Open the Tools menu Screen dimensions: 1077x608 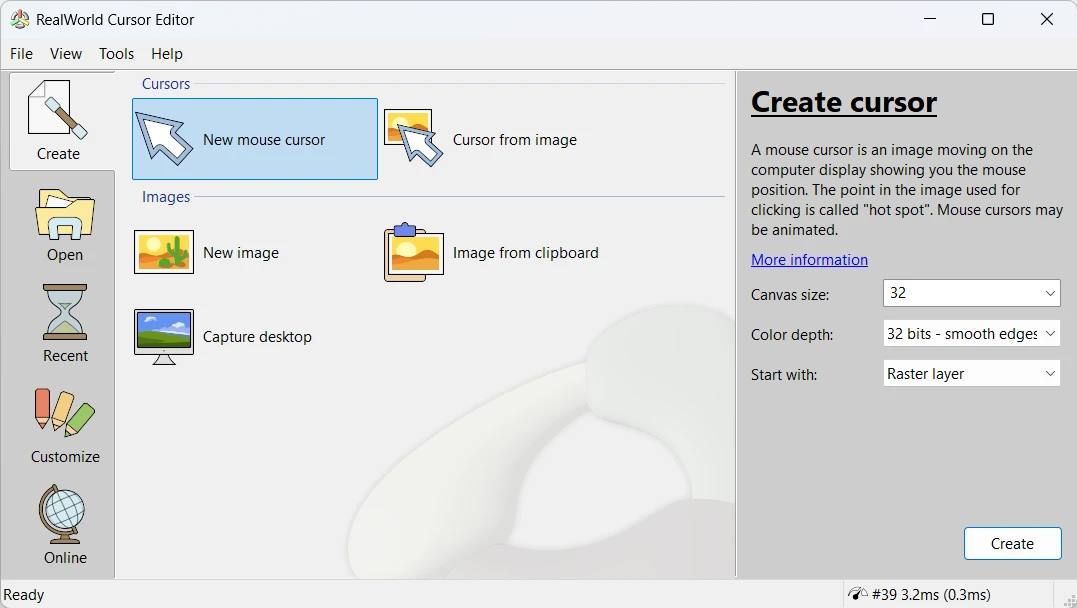(116, 54)
